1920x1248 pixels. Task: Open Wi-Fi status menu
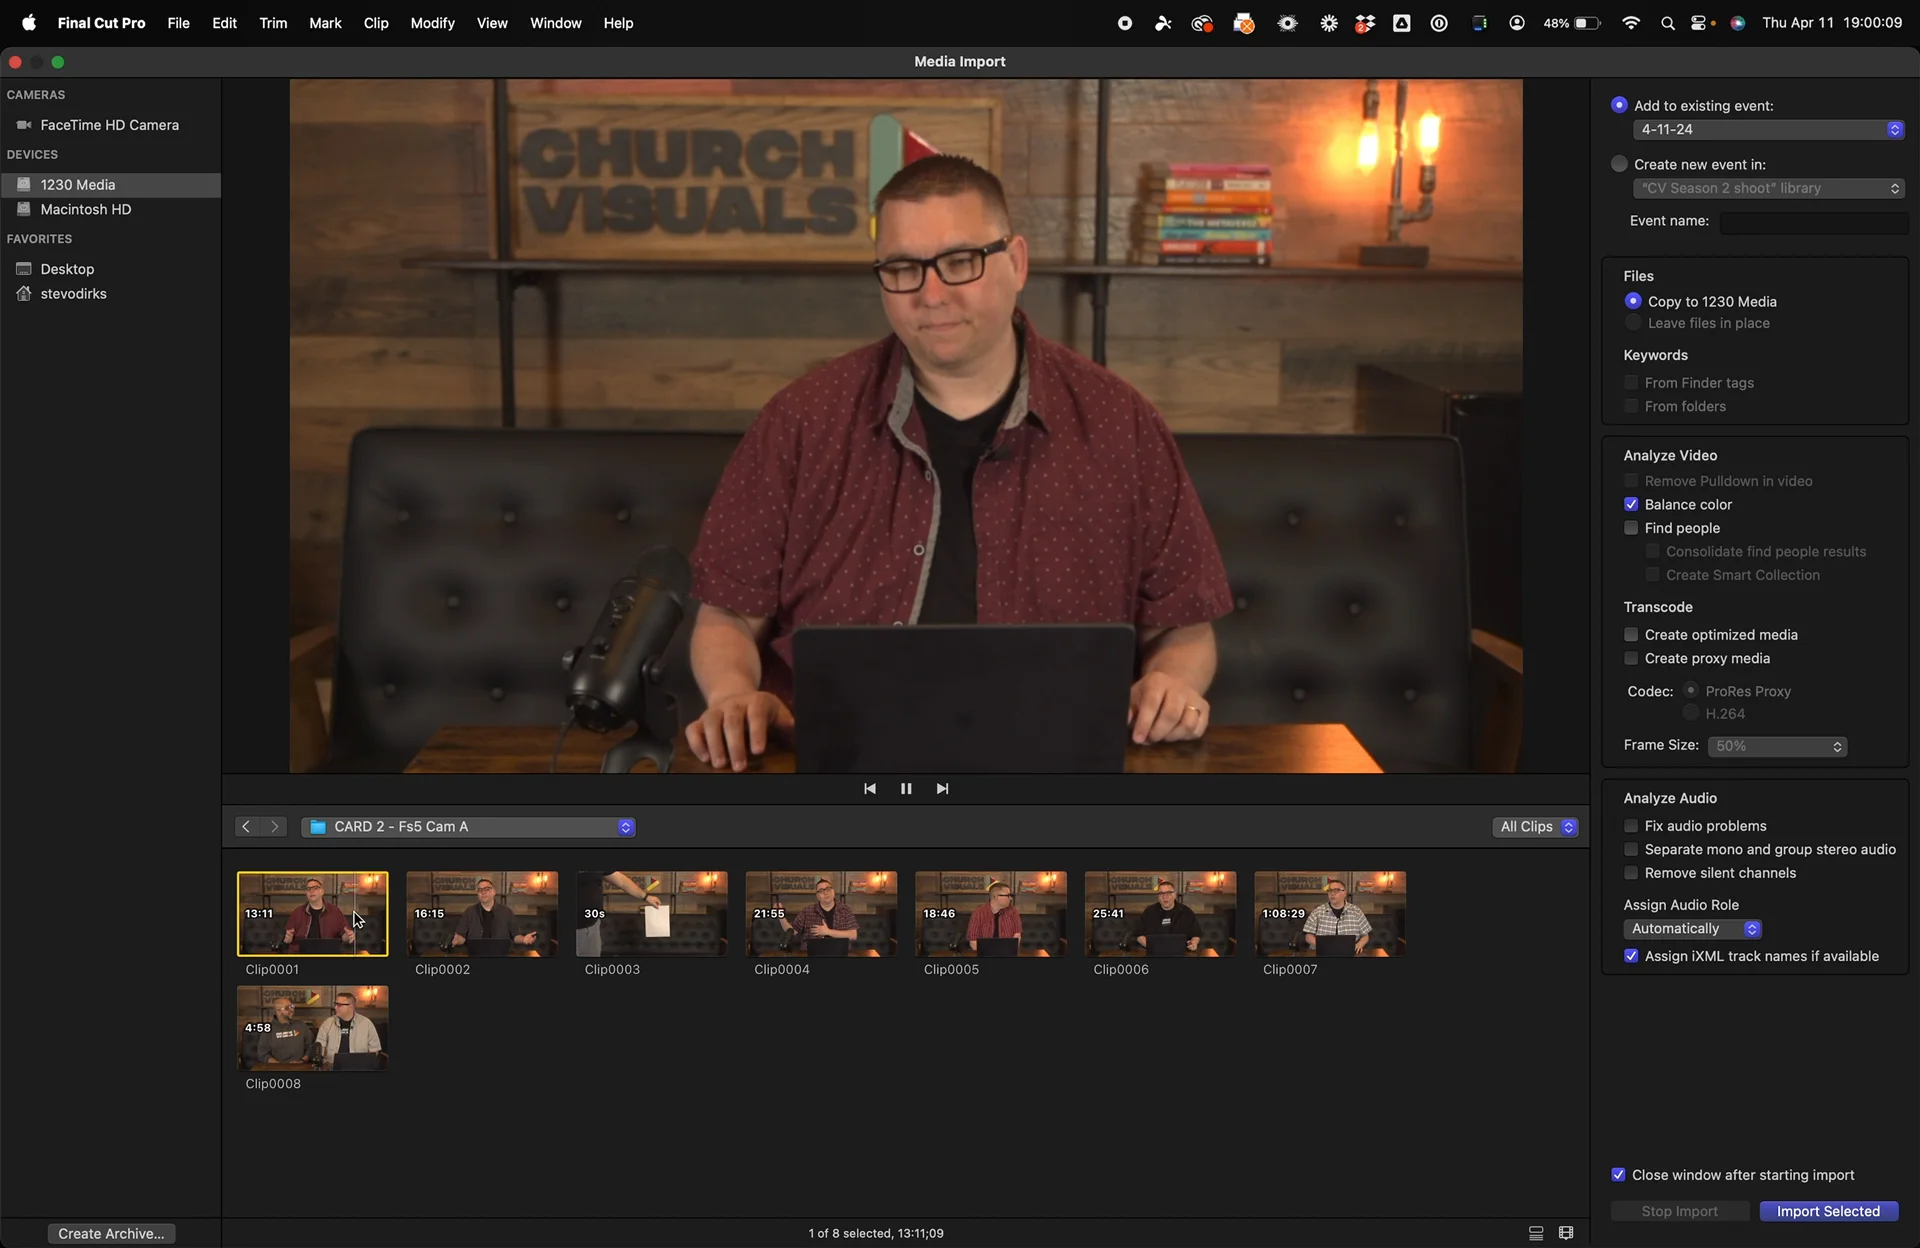point(1631,23)
